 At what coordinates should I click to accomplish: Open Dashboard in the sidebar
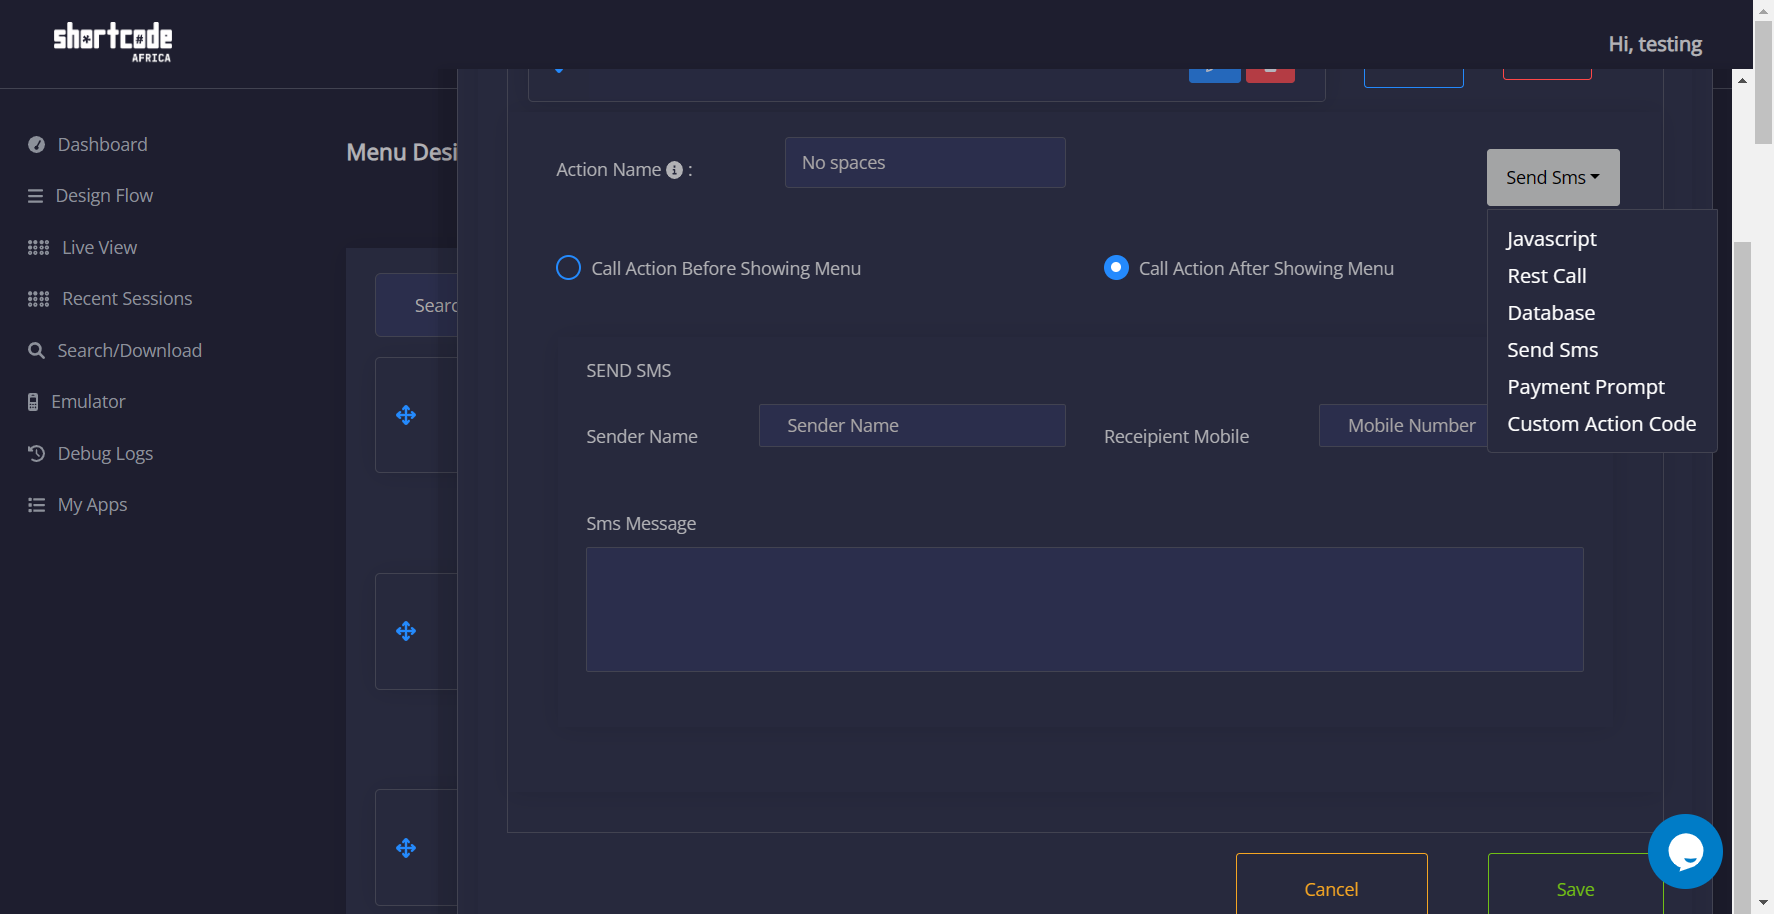(x=102, y=145)
